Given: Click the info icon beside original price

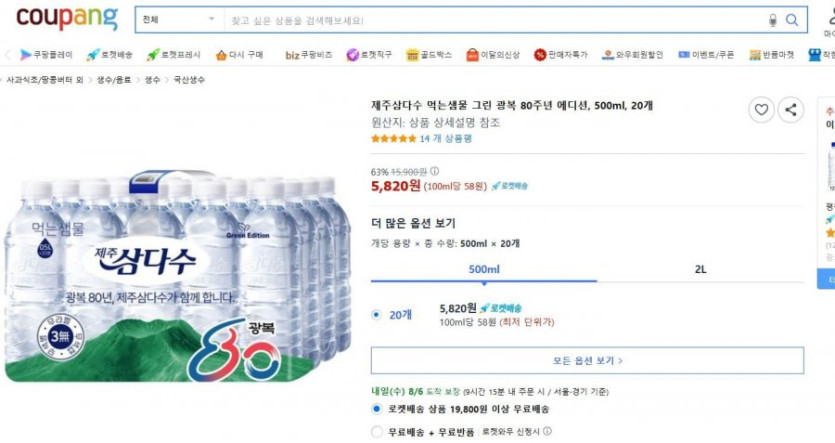Looking at the screenshot, I should pos(434,171).
